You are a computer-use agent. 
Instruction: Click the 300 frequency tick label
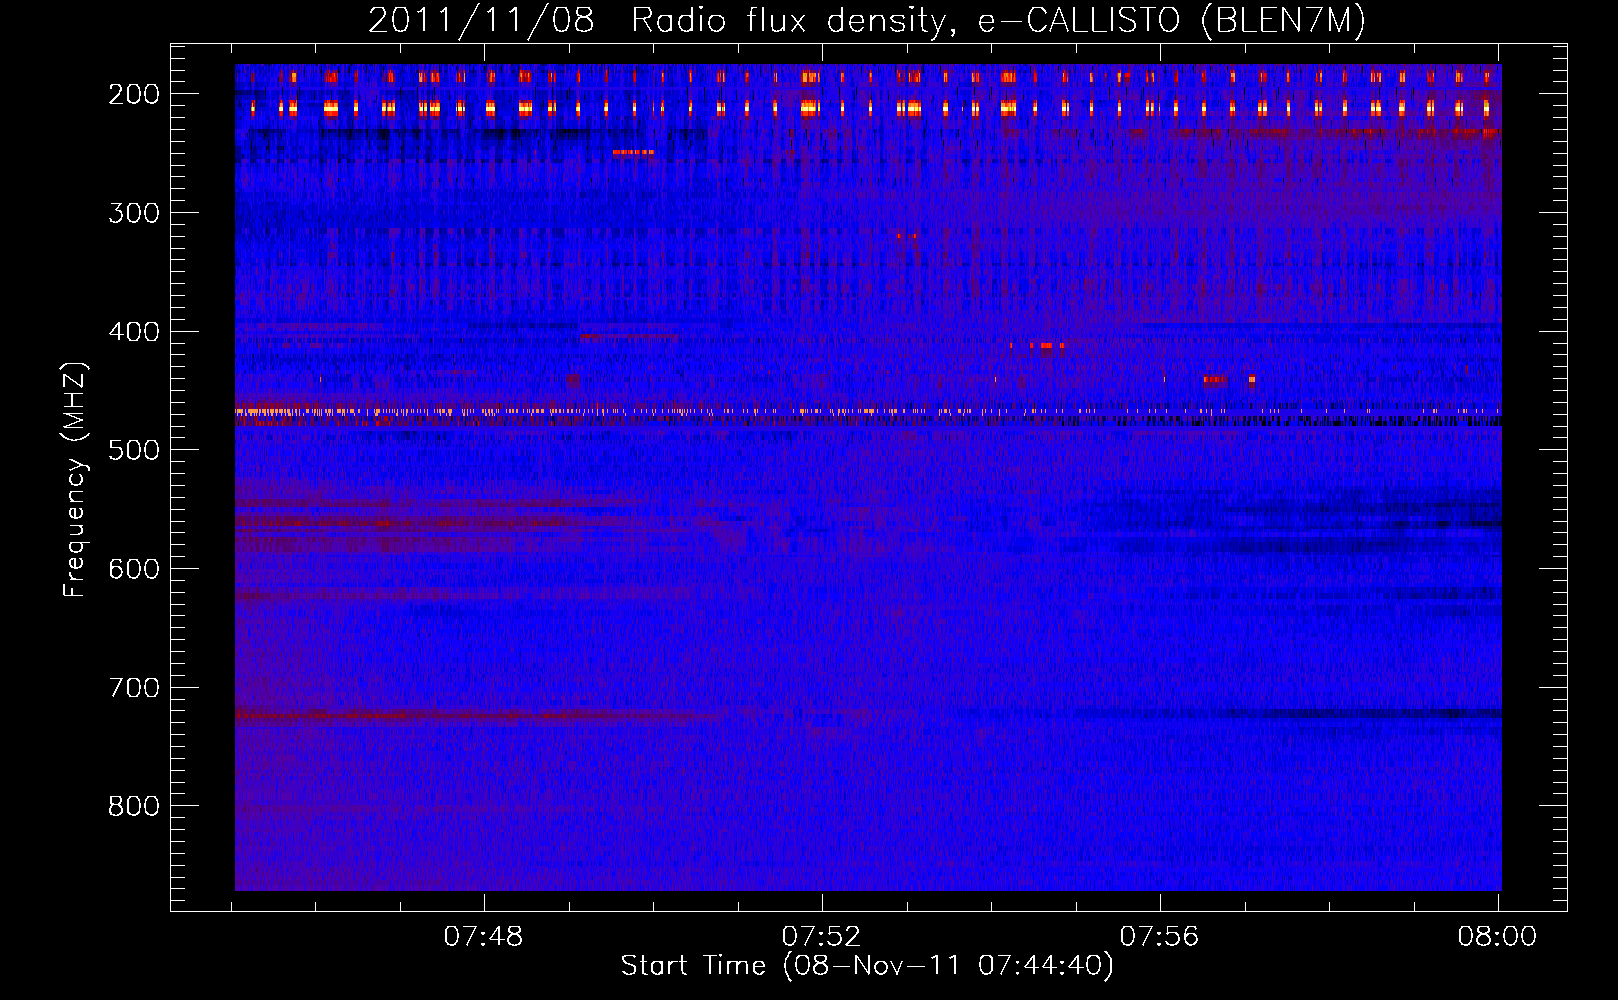(134, 213)
